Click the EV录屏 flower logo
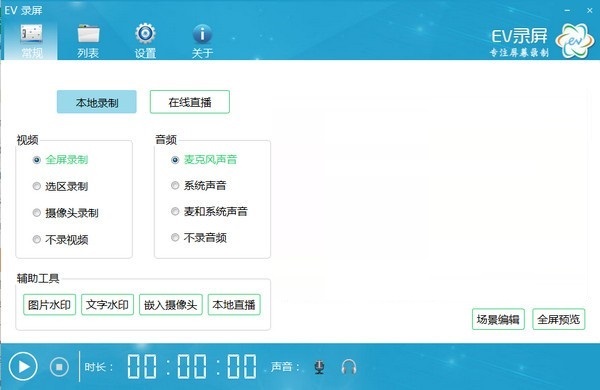The image size is (600, 390). [575, 41]
